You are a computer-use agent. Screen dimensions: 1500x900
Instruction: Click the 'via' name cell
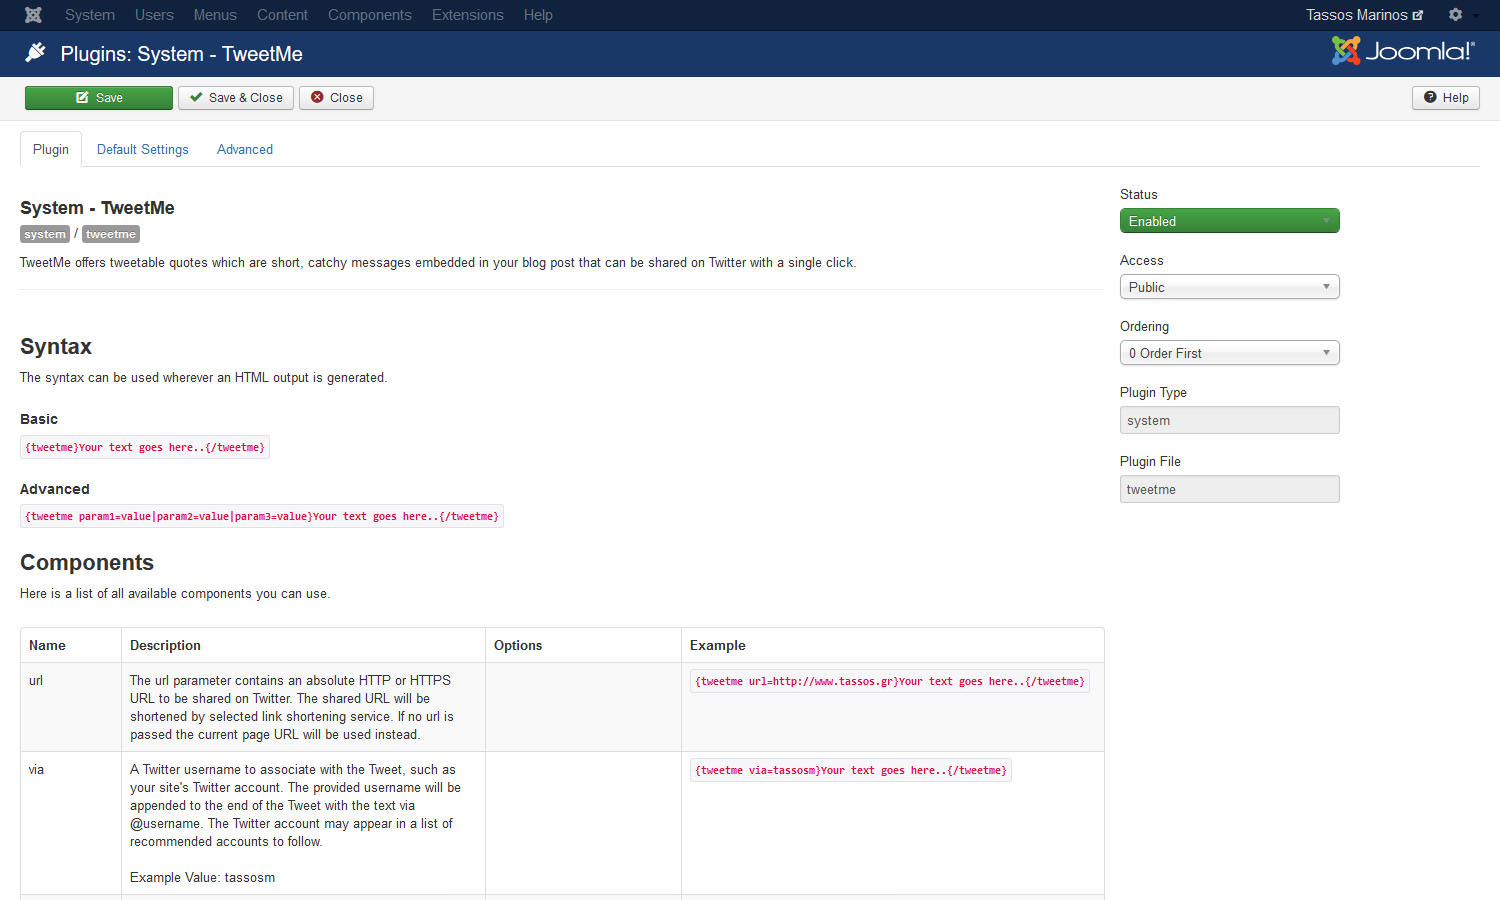point(71,823)
